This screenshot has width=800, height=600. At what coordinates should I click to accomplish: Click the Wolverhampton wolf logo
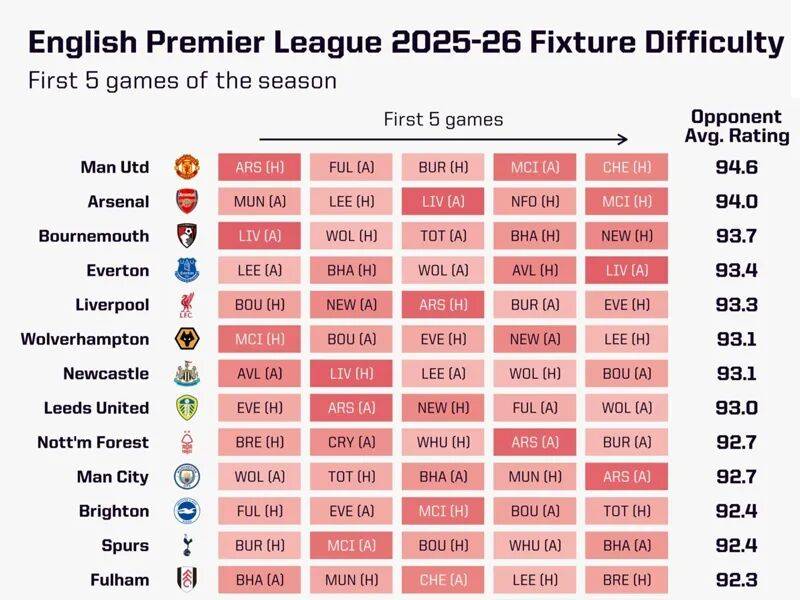tap(187, 339)
